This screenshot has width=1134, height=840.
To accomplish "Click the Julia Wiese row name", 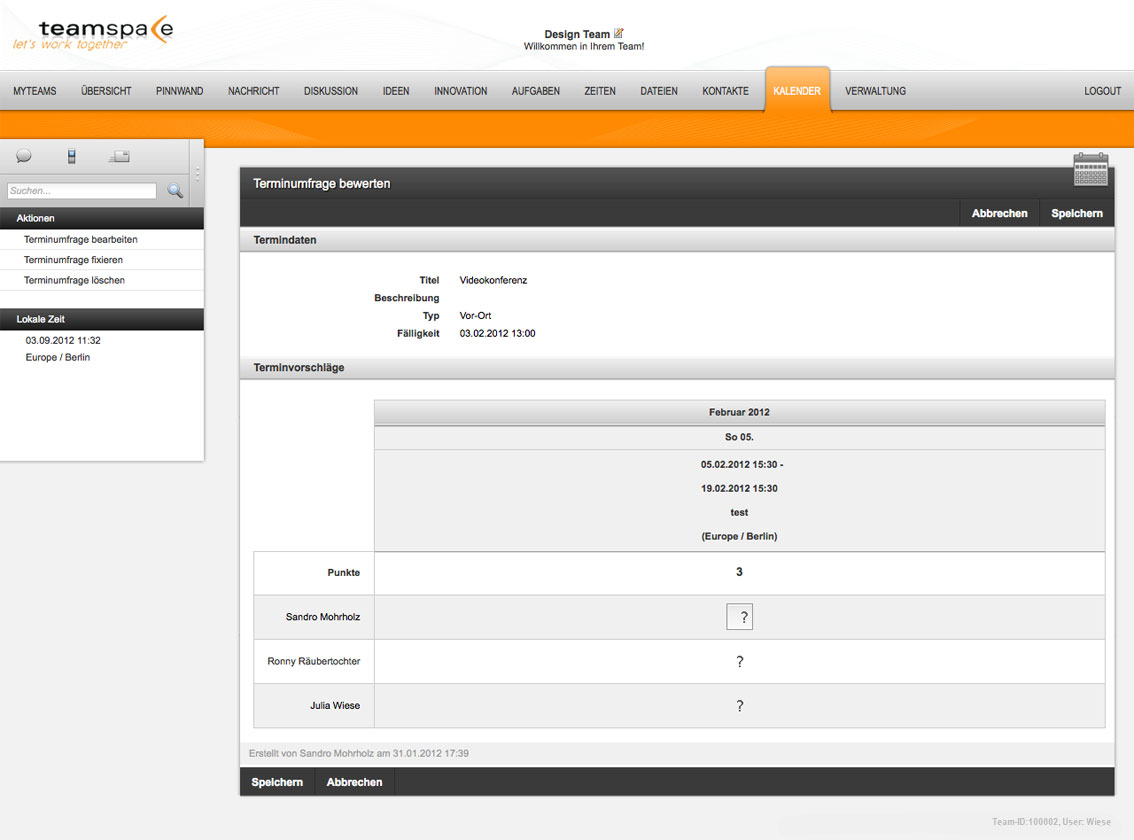I will (335, 705).
